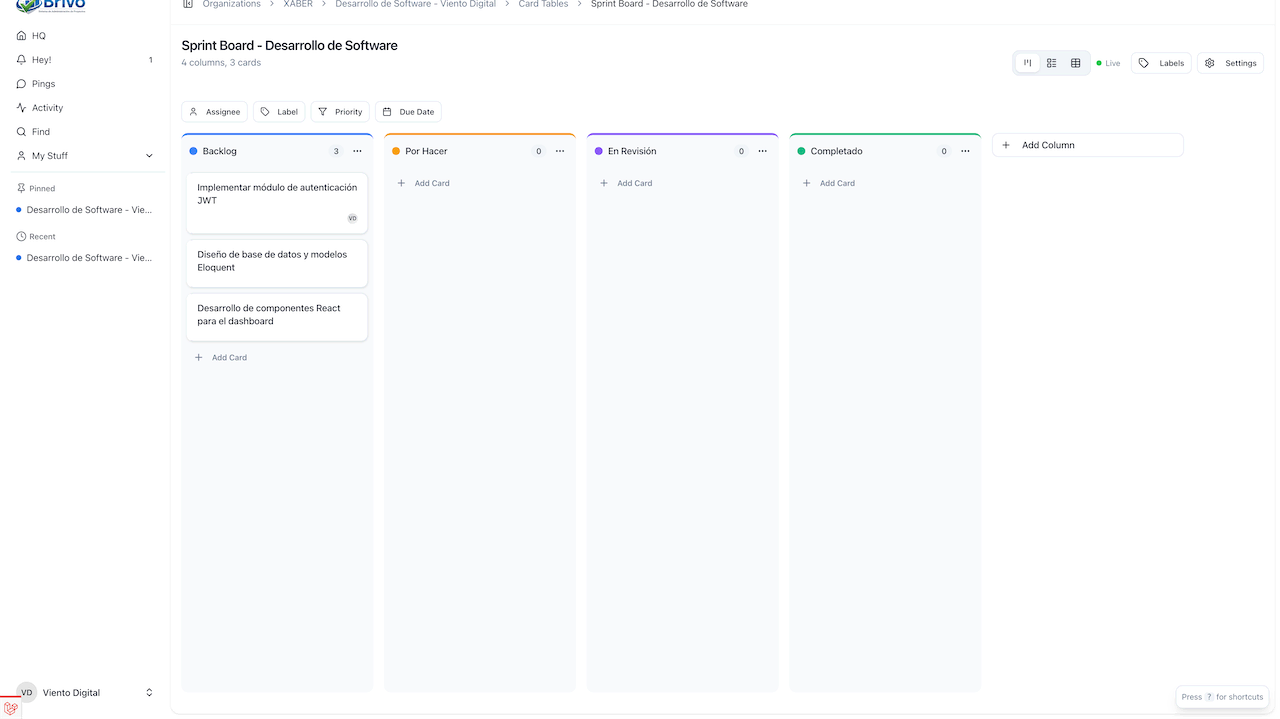
Task: Open the Find search item
Action: (x=40, y=132)
